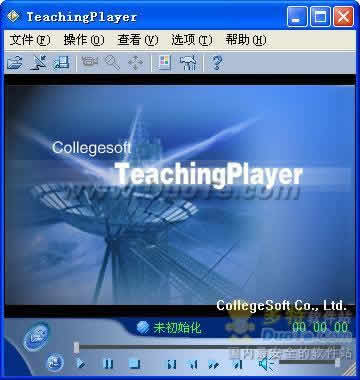Click the third toolbar icon with window

point(61,62)
